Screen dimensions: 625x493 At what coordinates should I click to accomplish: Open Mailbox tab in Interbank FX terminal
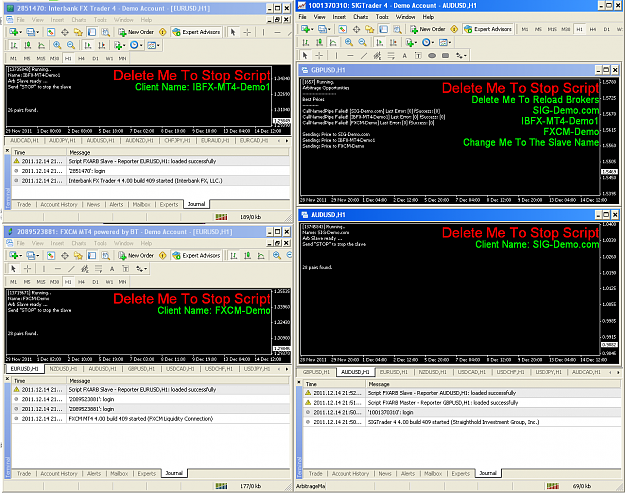pyautogui.click(x=142, y=204)
